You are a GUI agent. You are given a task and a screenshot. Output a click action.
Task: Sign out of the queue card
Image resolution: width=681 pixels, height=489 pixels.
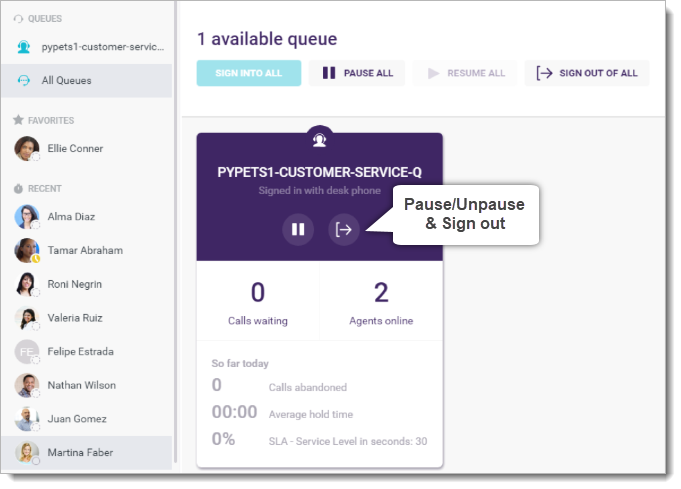click(x=344, y=229)
